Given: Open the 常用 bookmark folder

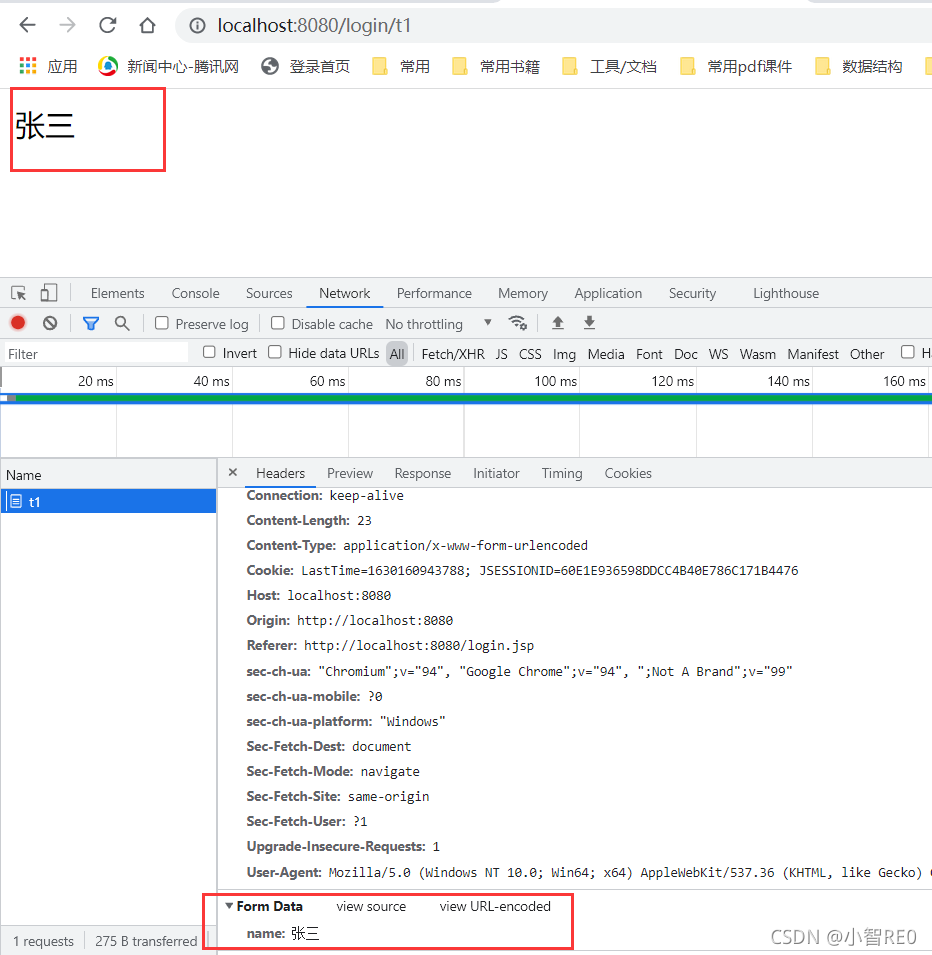Looking at the screenshot, I should coord(401,66).
